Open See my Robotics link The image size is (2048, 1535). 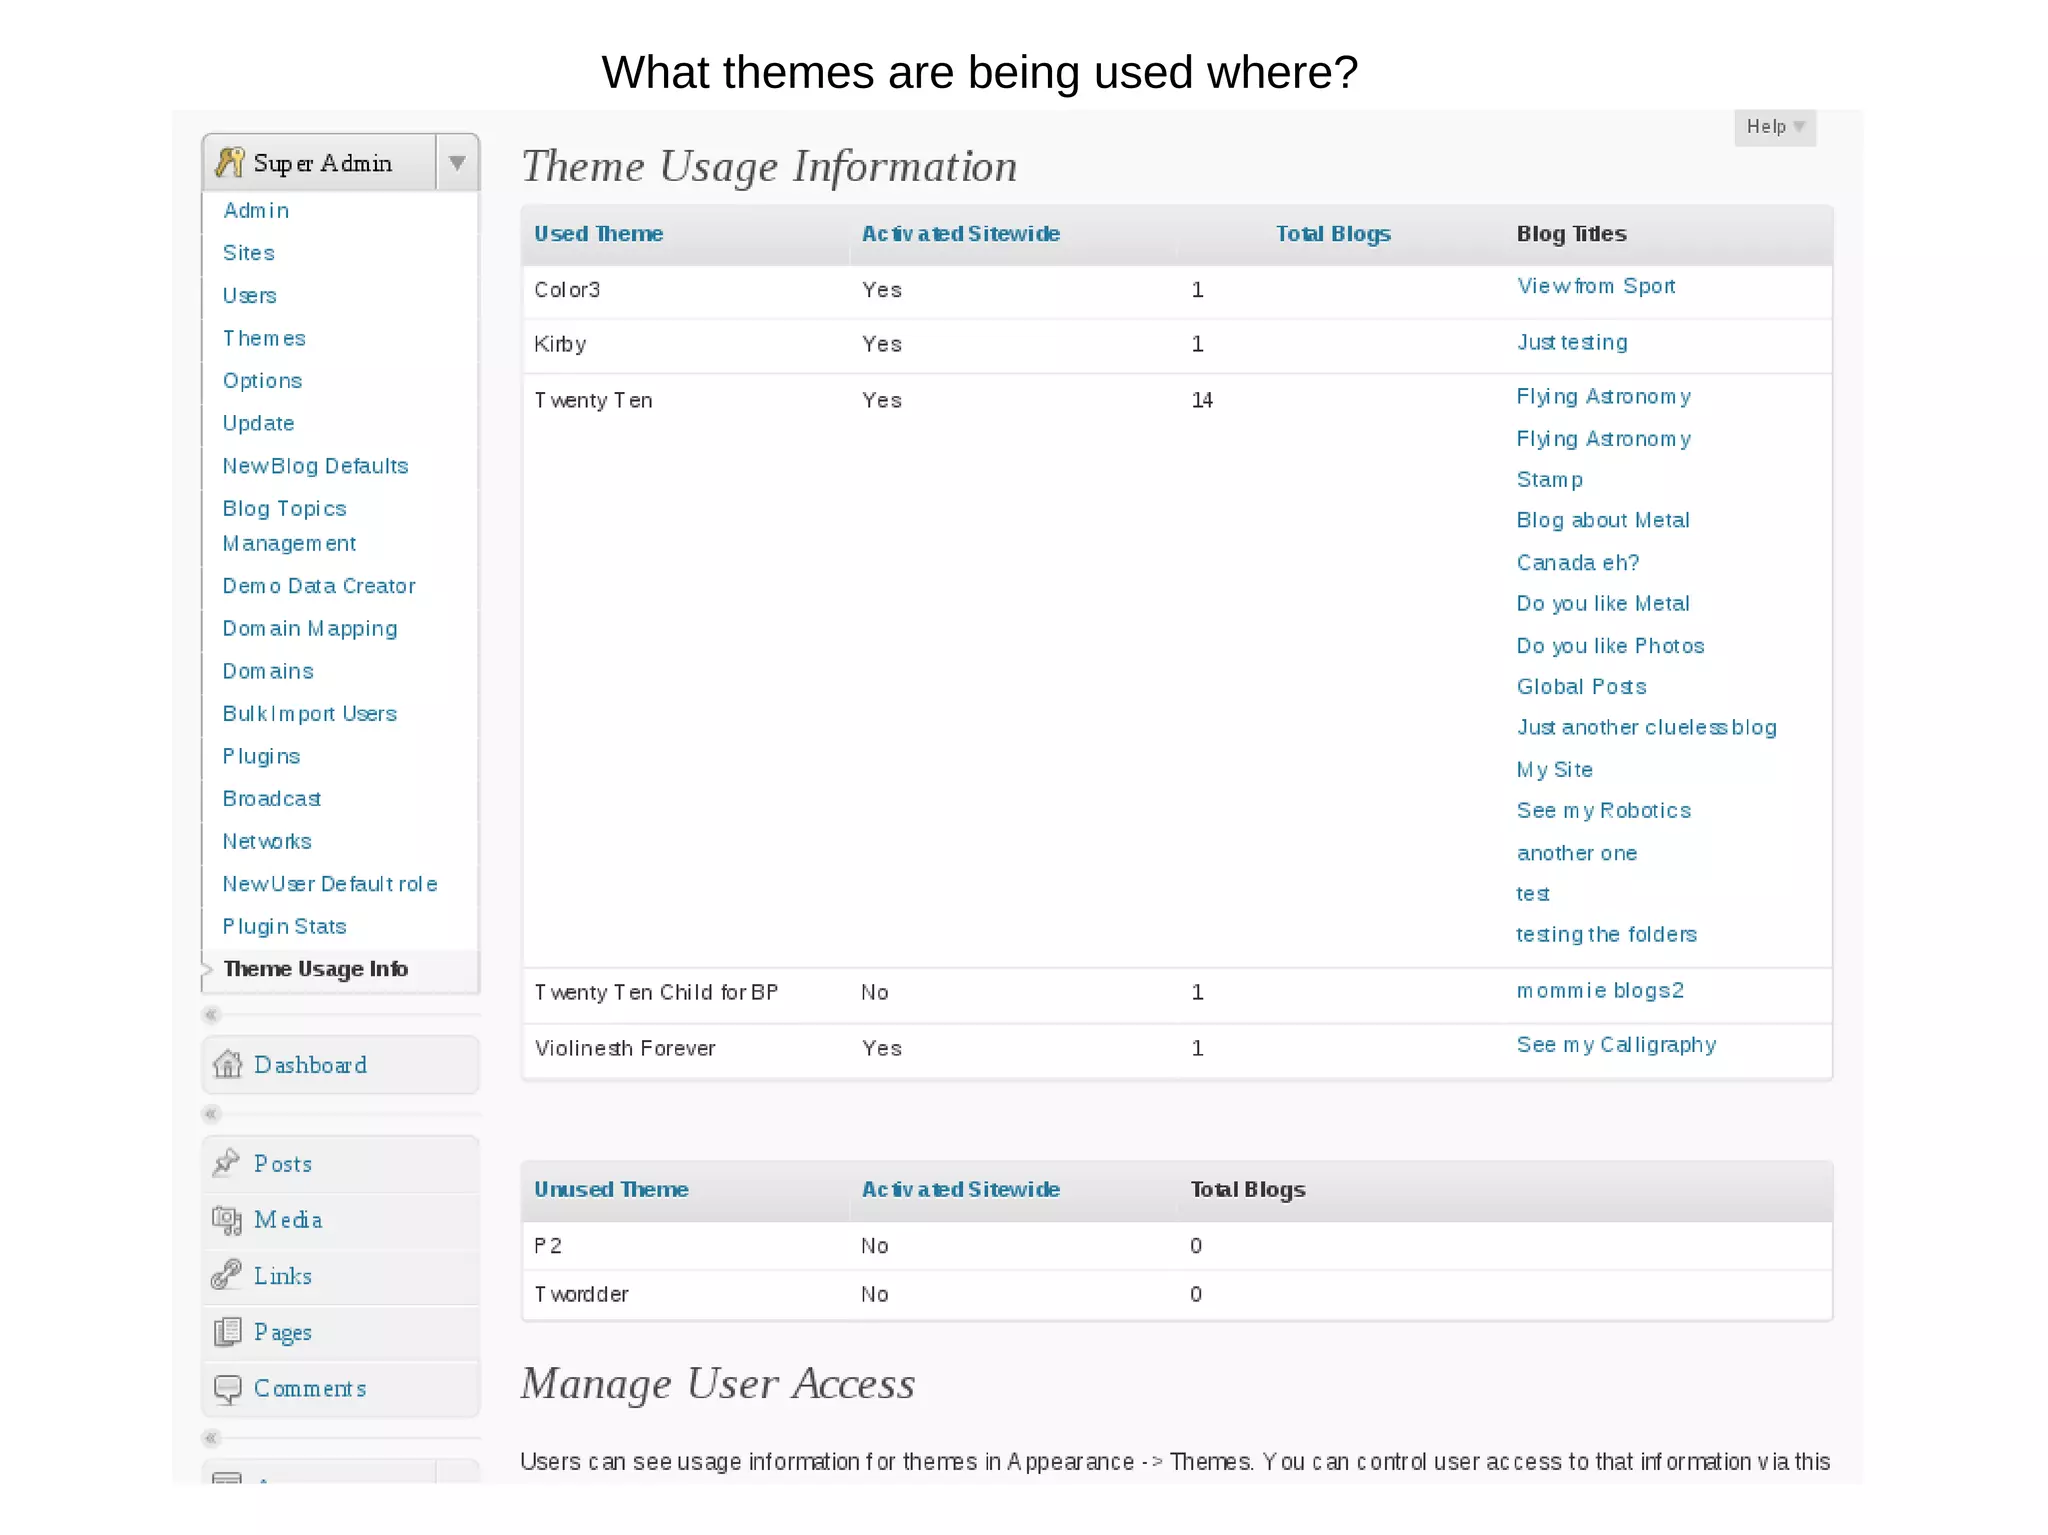(1604, 811)
